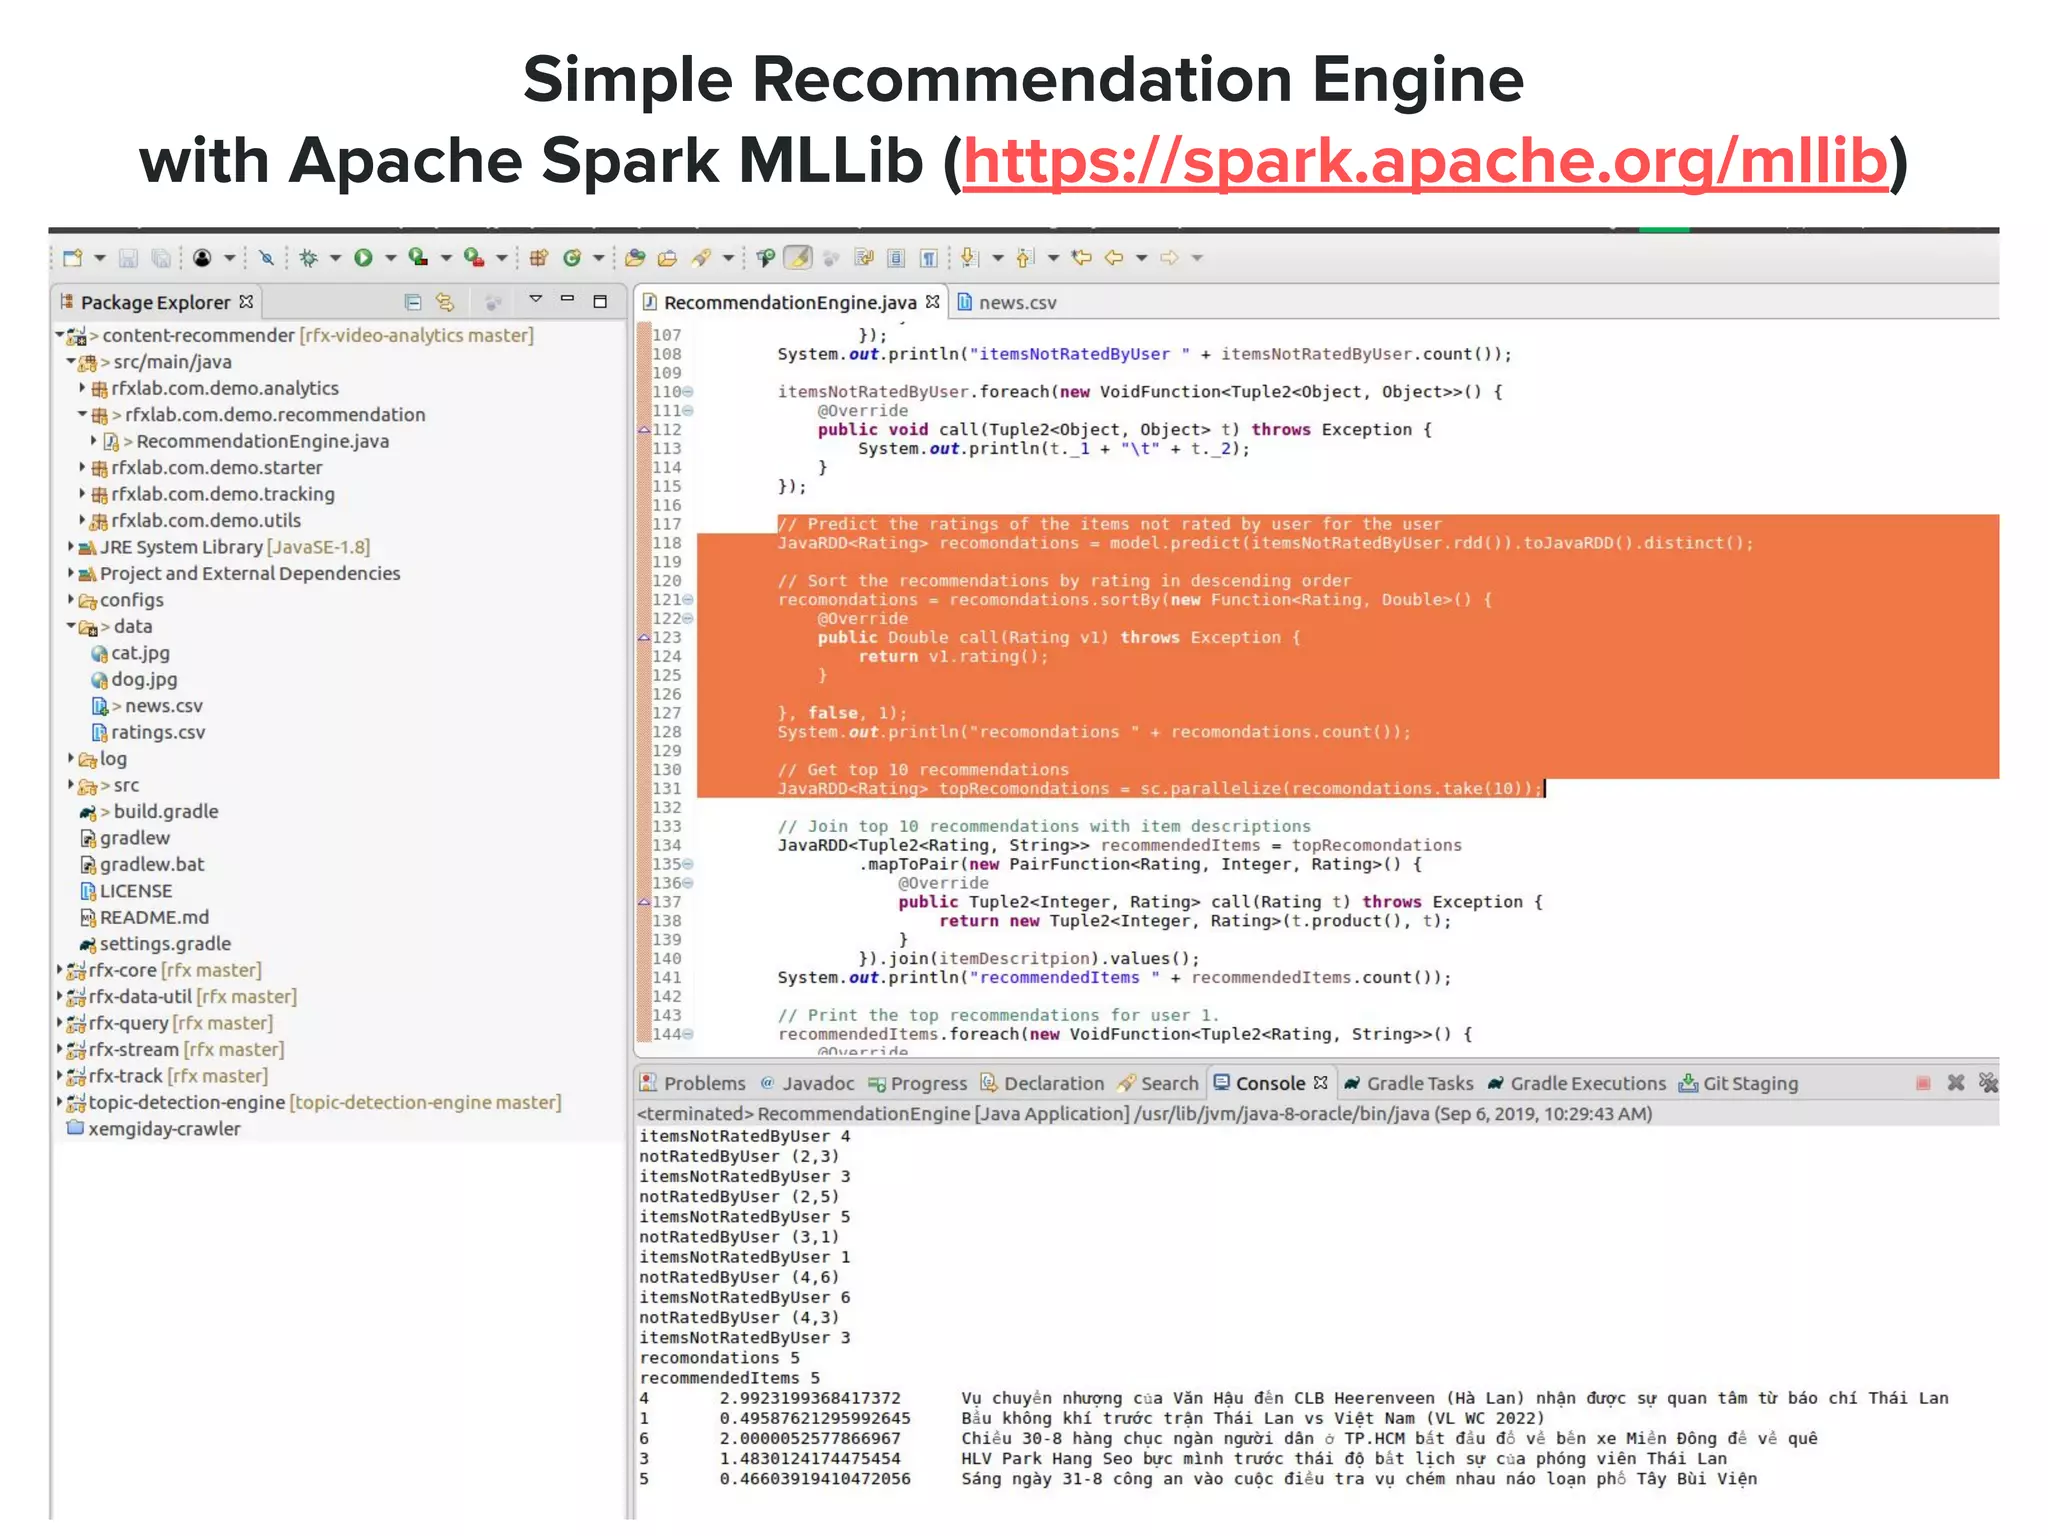Image resolution: width=2048 pixels, height=1536 pixels.
Task: Select topic-detection-engine project
Action: click(x=314, y=1102)
